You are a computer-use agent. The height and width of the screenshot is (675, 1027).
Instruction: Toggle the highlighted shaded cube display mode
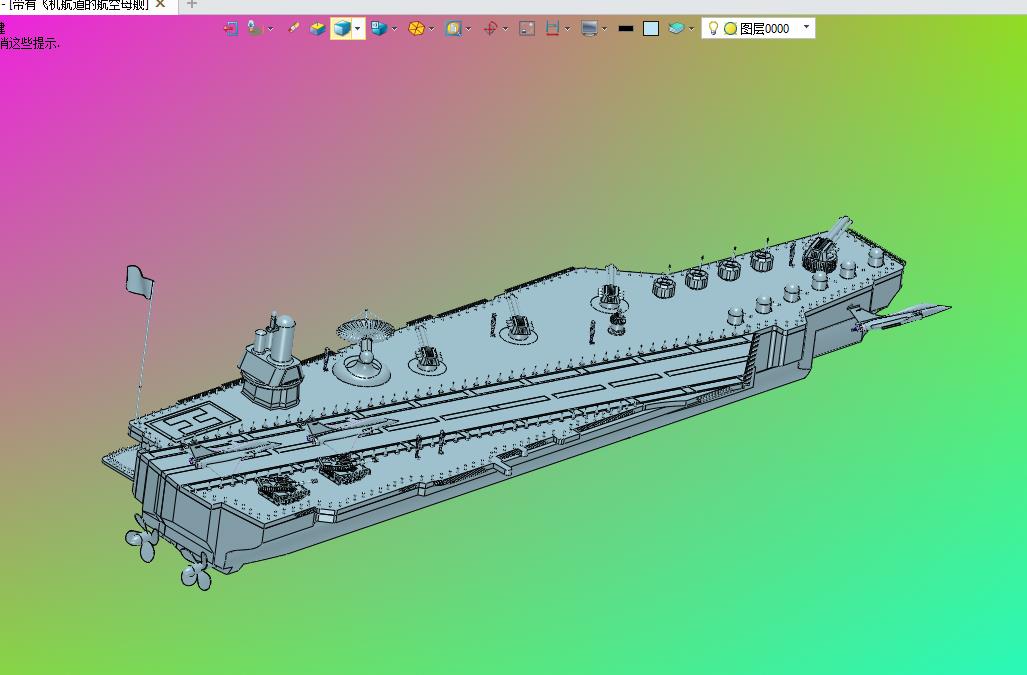click(x=342, y=29)
